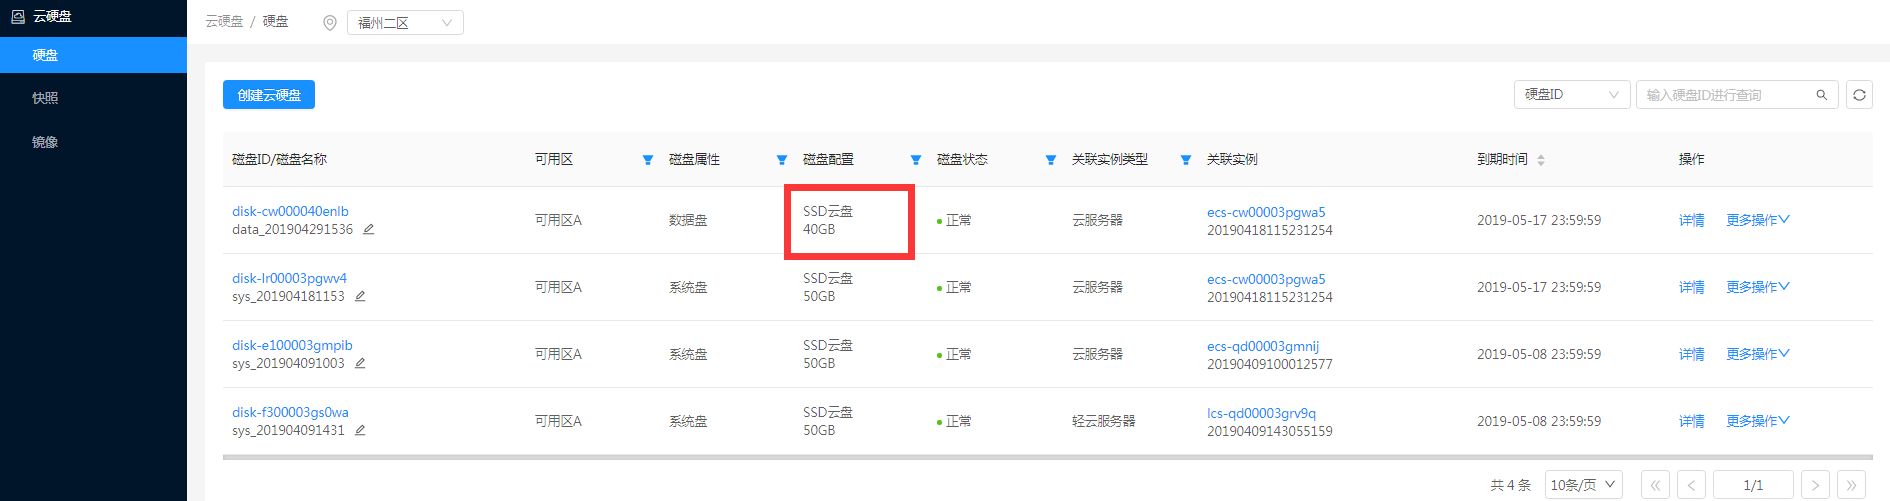Viewport: 1890px width, 501px height.
Task: Click the 云硬盘 breadcrumb link
Action: click(224, 22)
